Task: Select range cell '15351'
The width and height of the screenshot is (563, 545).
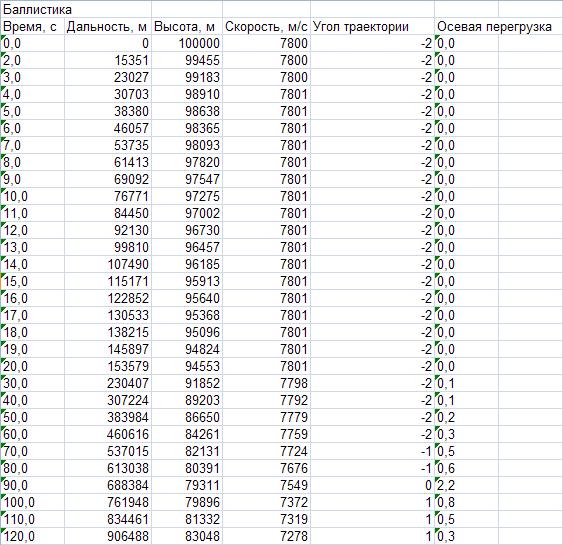Action: point(108,60)
